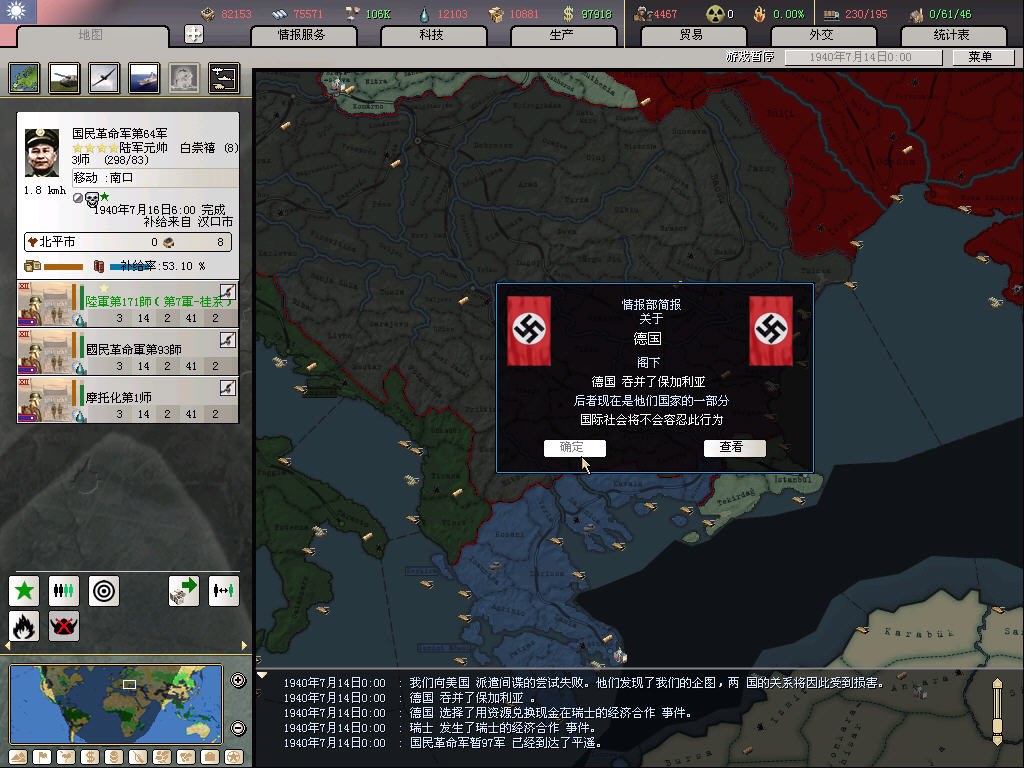Select the briefcase map mode icon
1024x768 pixels.
[210, 758]
